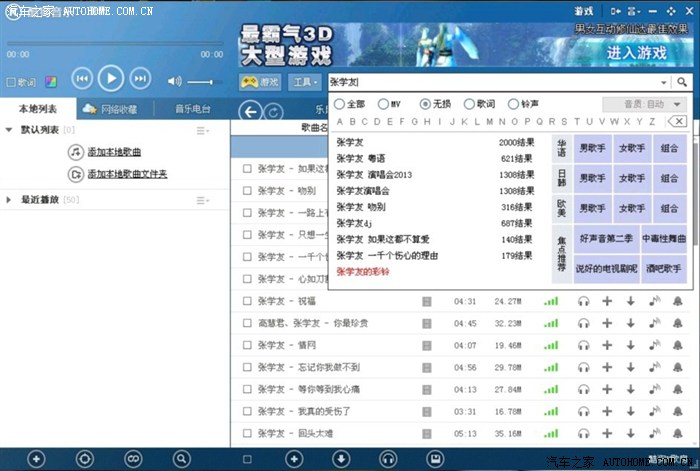Click bottom save disk icon
This screenshot has height=471, width=700.
[x=436, y=458]
